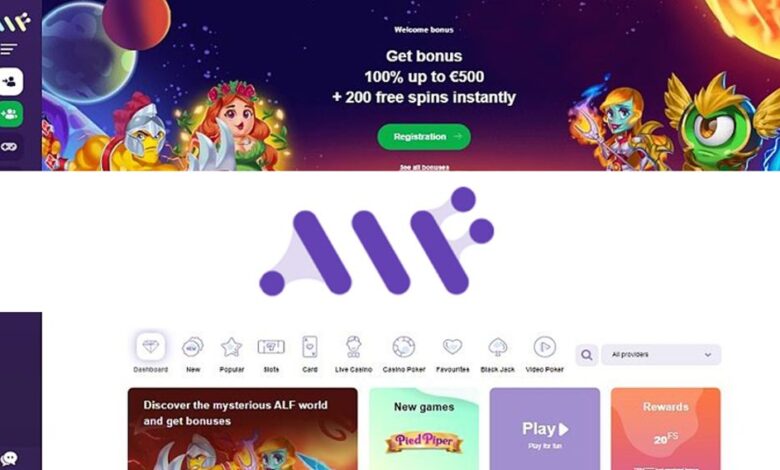
Task: Open the gamepad icon in sidebar
Action: pyautogui.click(x=10, y=147)
